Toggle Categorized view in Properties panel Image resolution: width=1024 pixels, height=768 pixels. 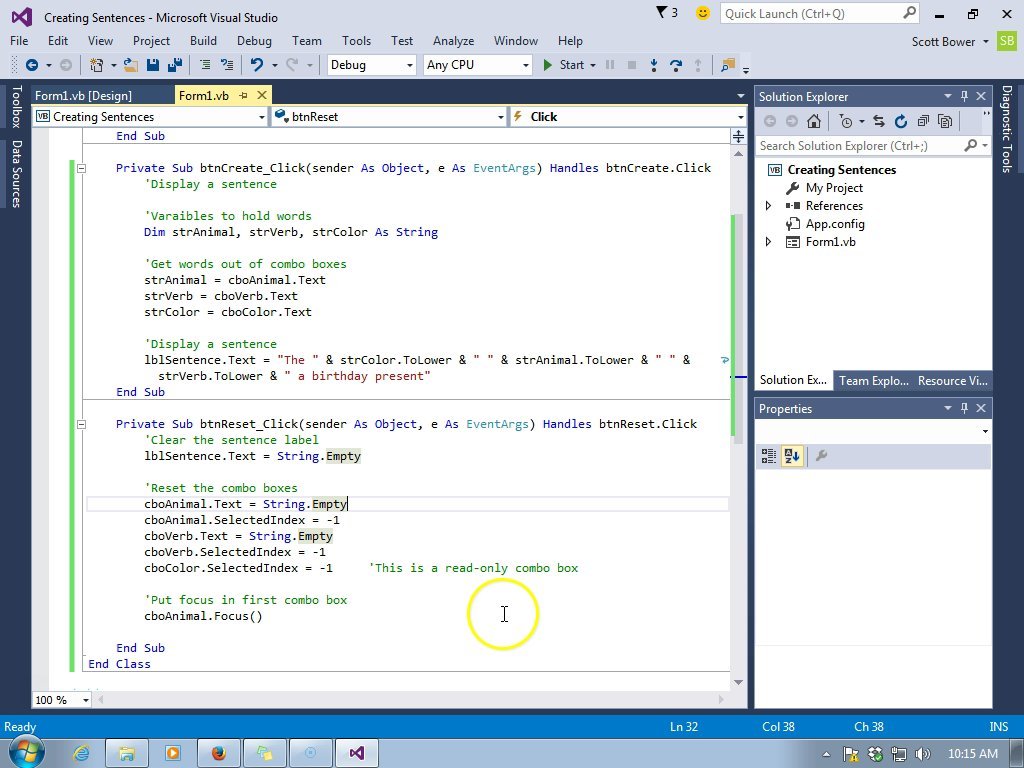pos(769,456)
